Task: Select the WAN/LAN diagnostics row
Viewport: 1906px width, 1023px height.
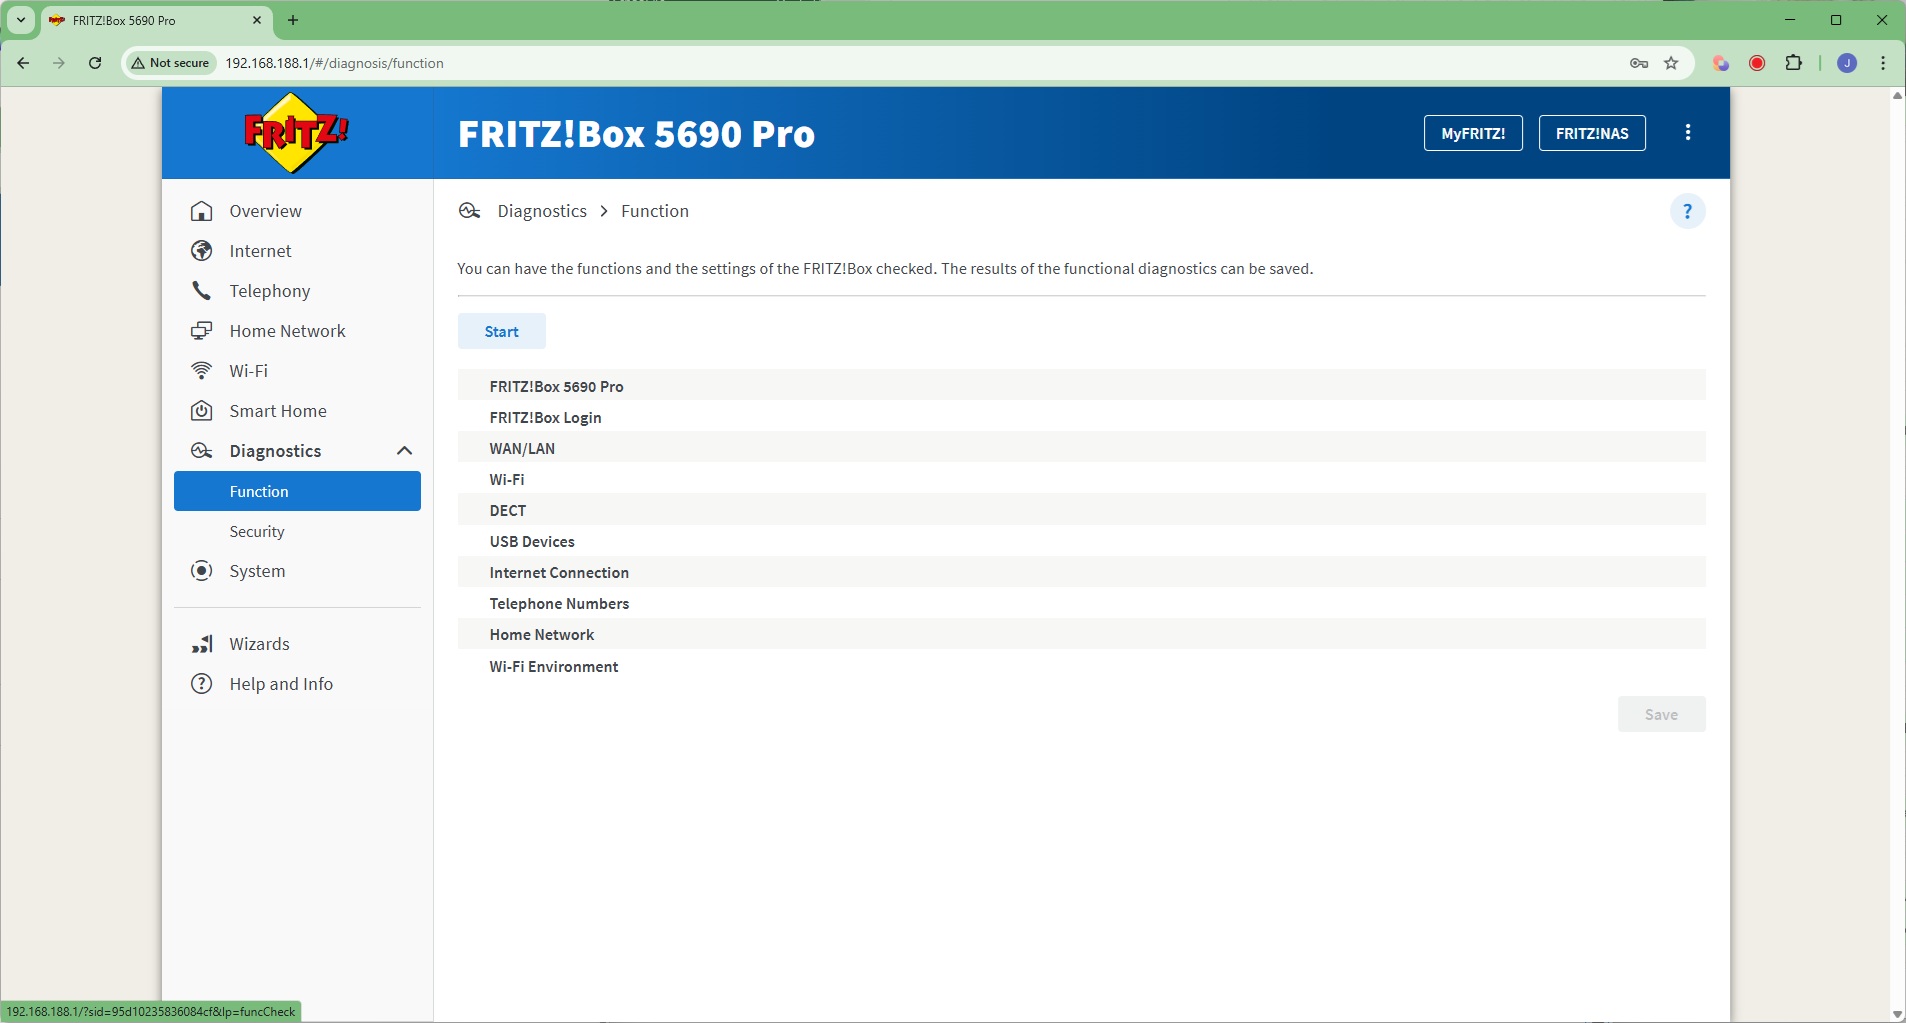Action: (x=1082, y=448)
